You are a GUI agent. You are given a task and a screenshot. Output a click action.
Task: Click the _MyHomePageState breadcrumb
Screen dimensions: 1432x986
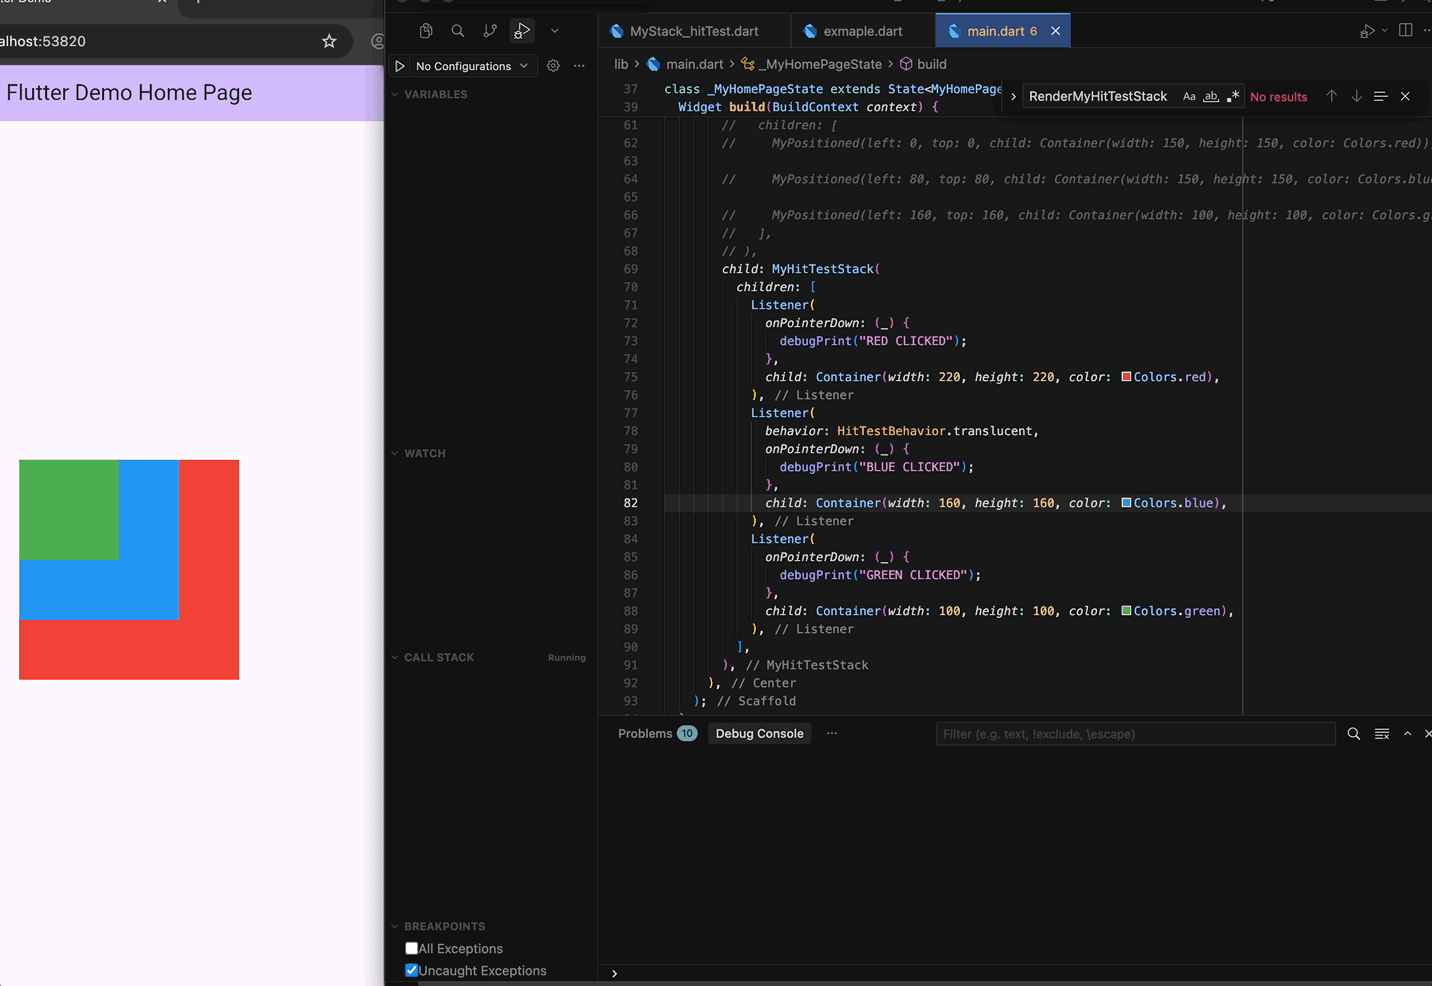tap(820, 64)
